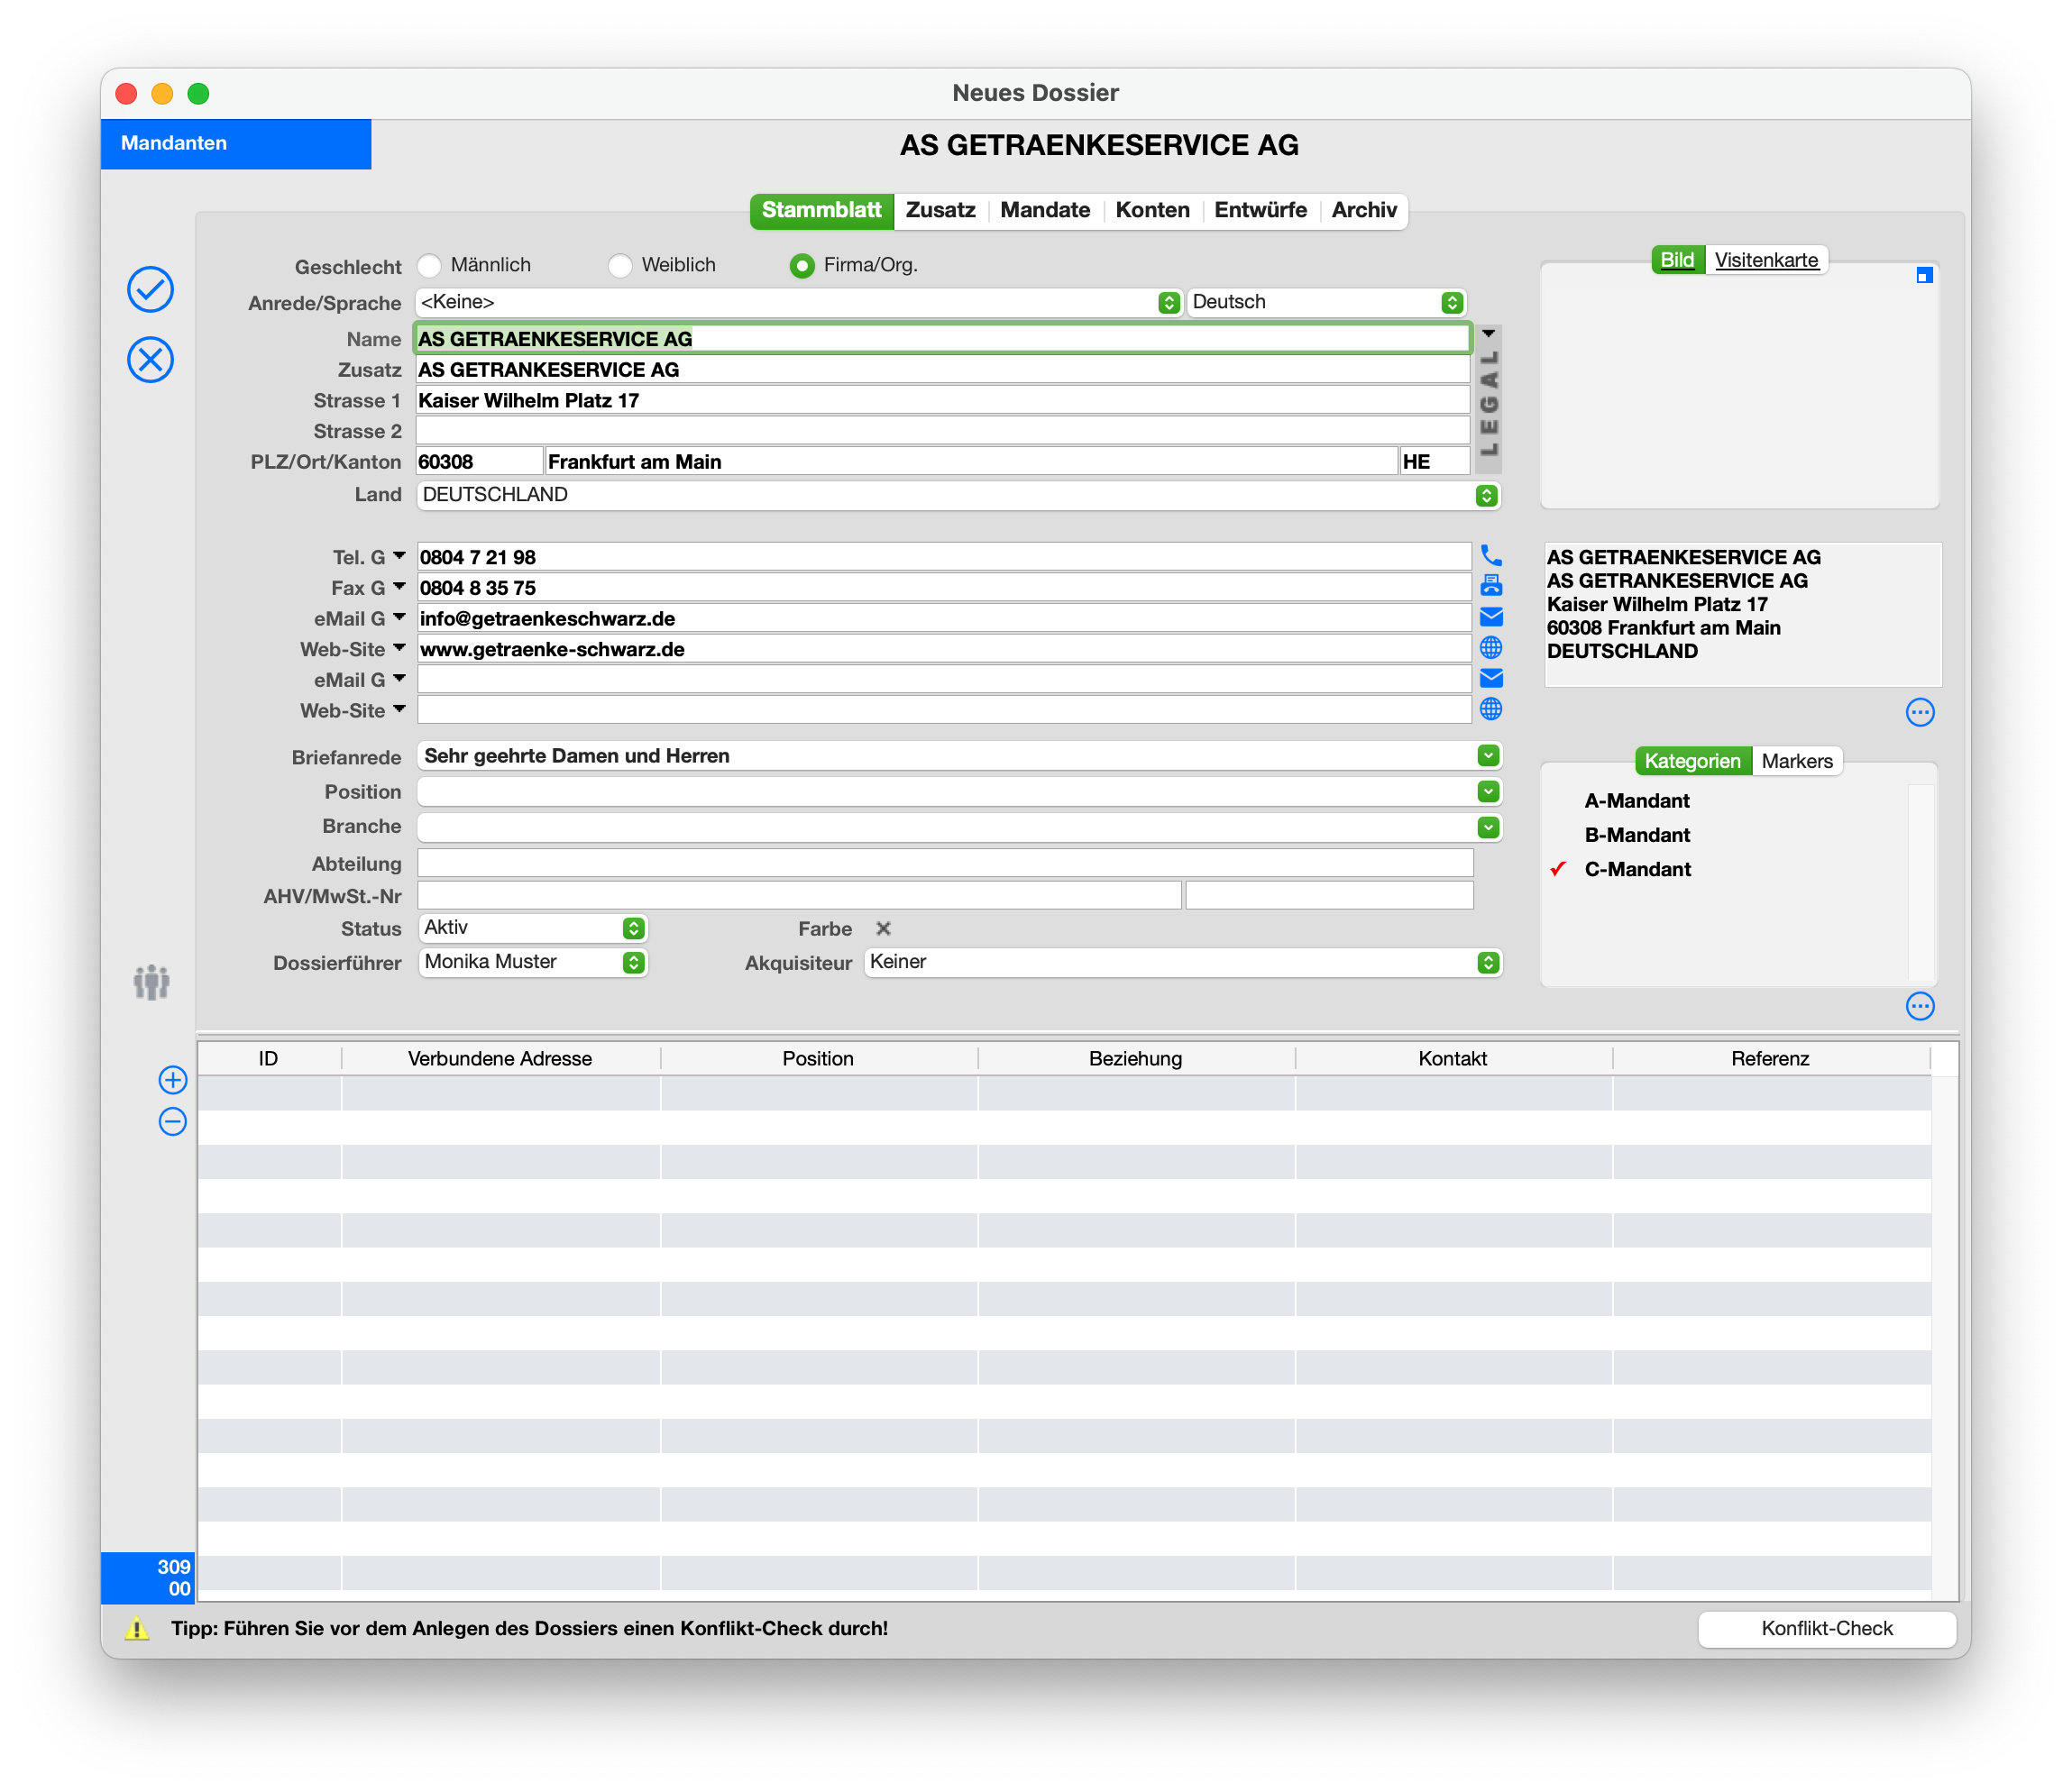Dial Tel. G number via phone icon
This screenshot has height=1792, width=2072.
pos(1491,556)
